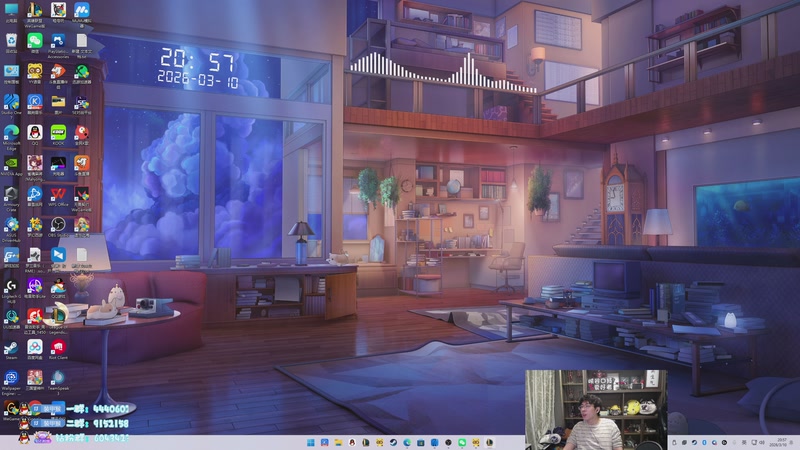
Task: Open the KOOK desktop shortcut
Action: coord(58,135)
